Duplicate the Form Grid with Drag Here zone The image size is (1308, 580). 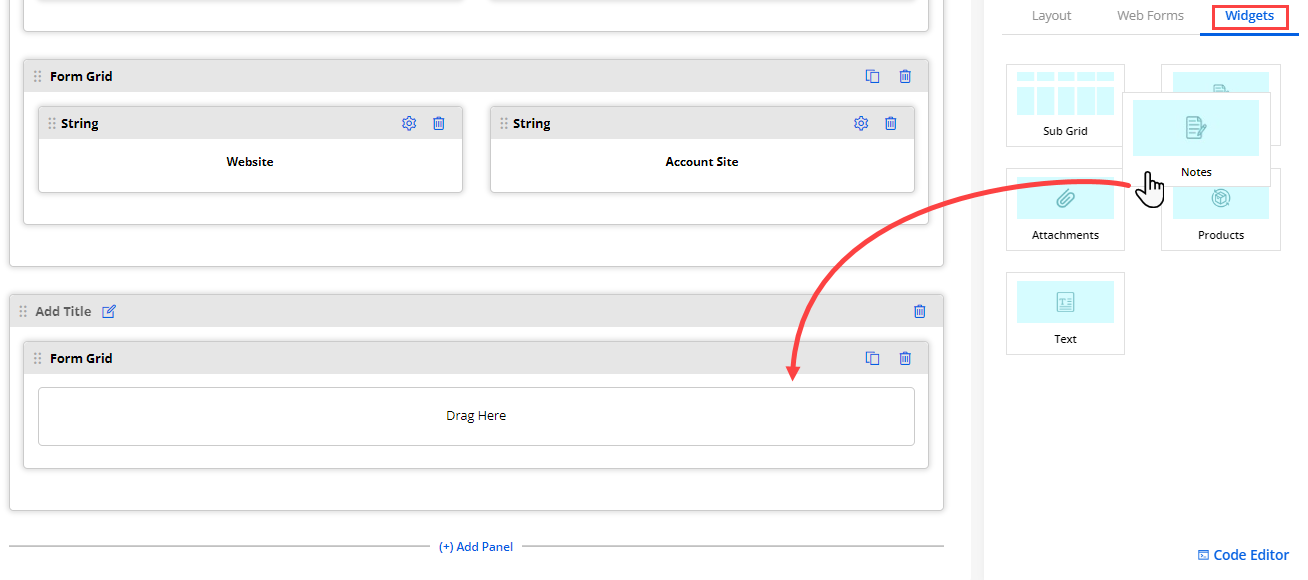point(872,358)
